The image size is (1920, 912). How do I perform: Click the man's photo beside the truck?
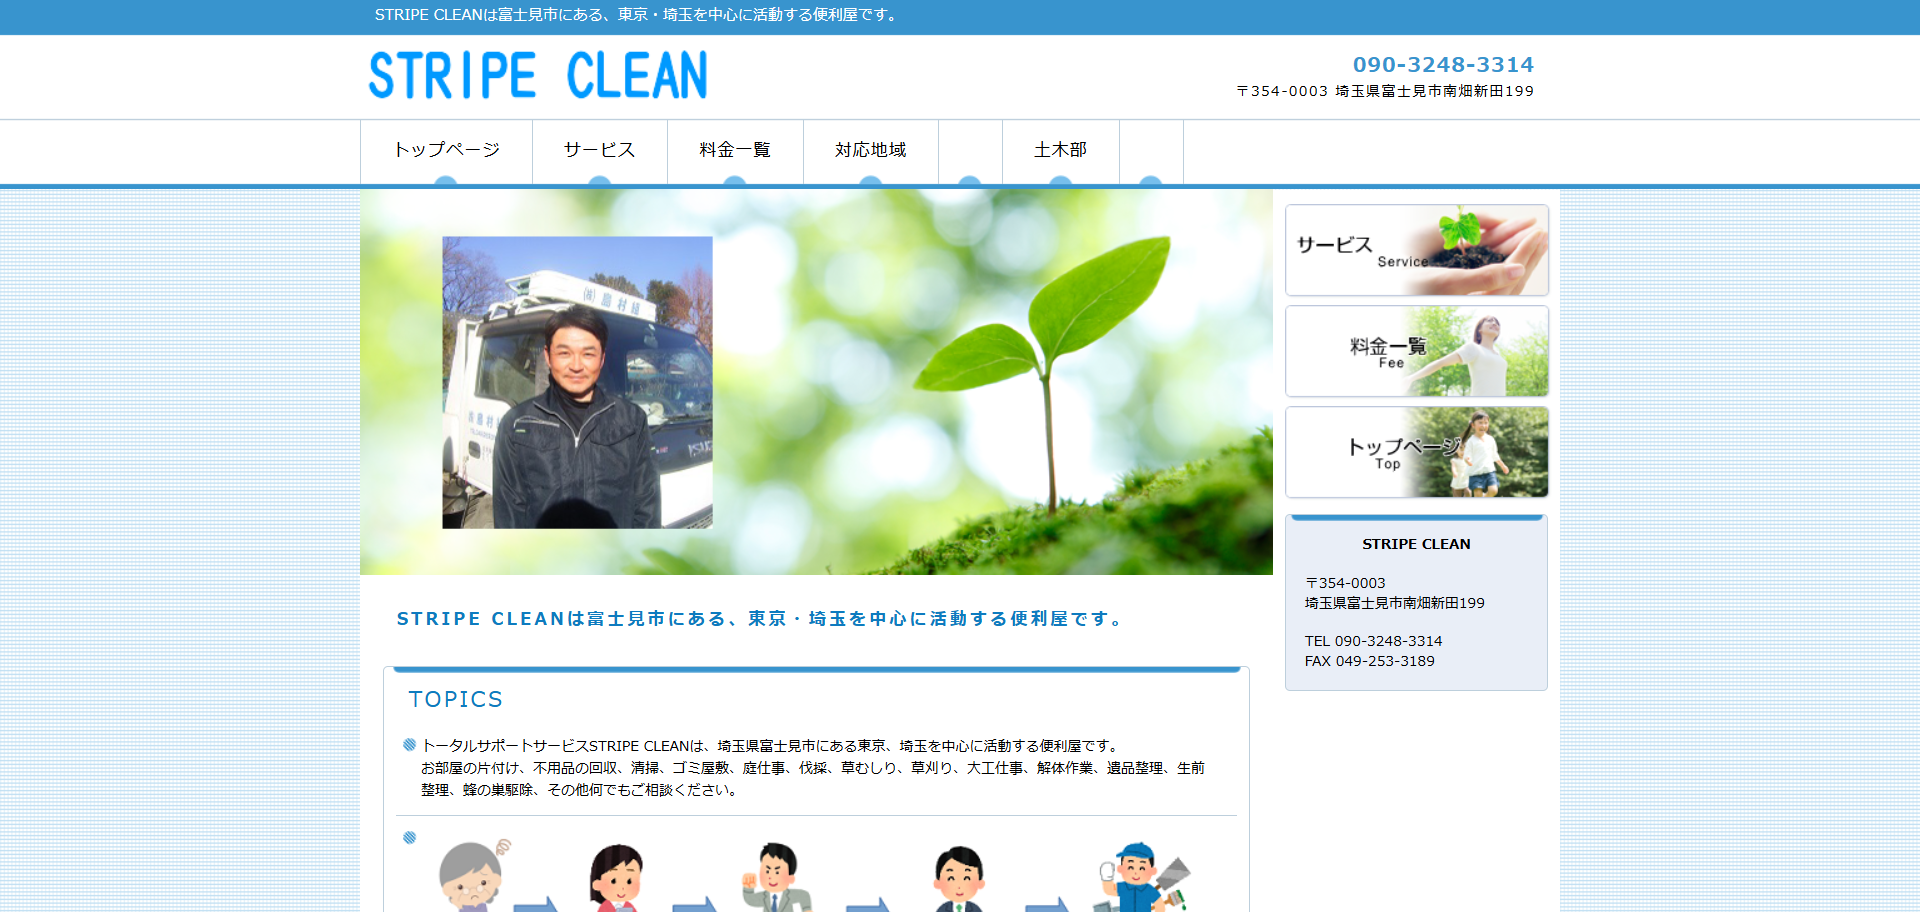click(x=578, y=382)
